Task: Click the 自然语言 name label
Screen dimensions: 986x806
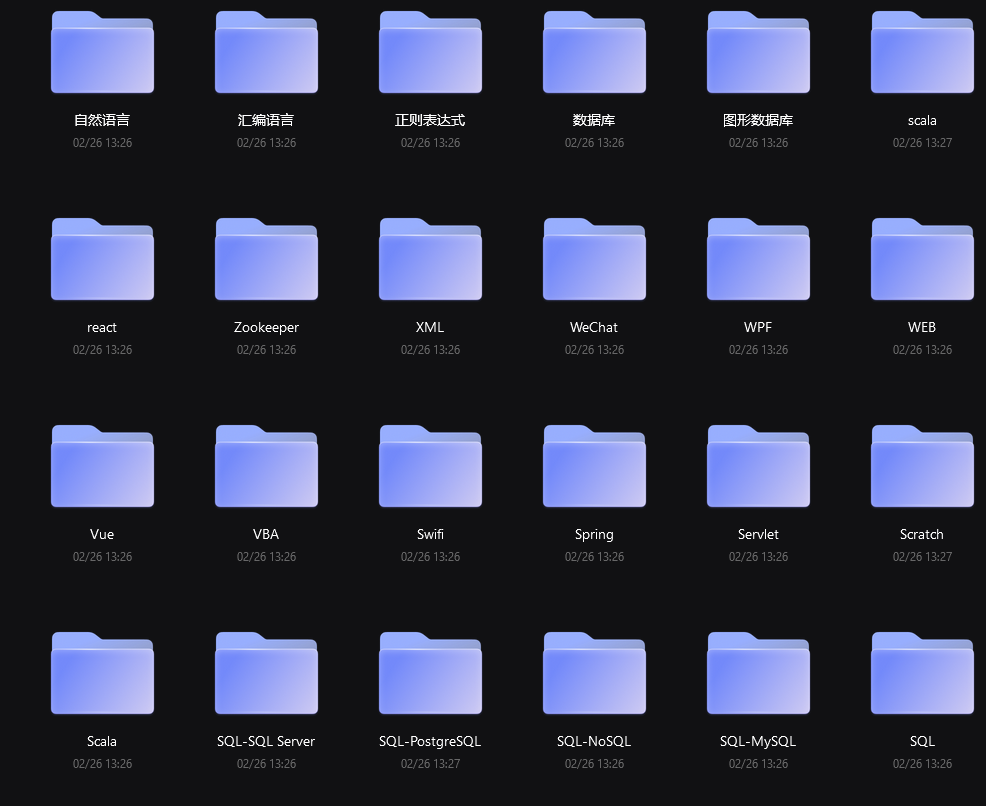Action: click(x=102, y=120)
